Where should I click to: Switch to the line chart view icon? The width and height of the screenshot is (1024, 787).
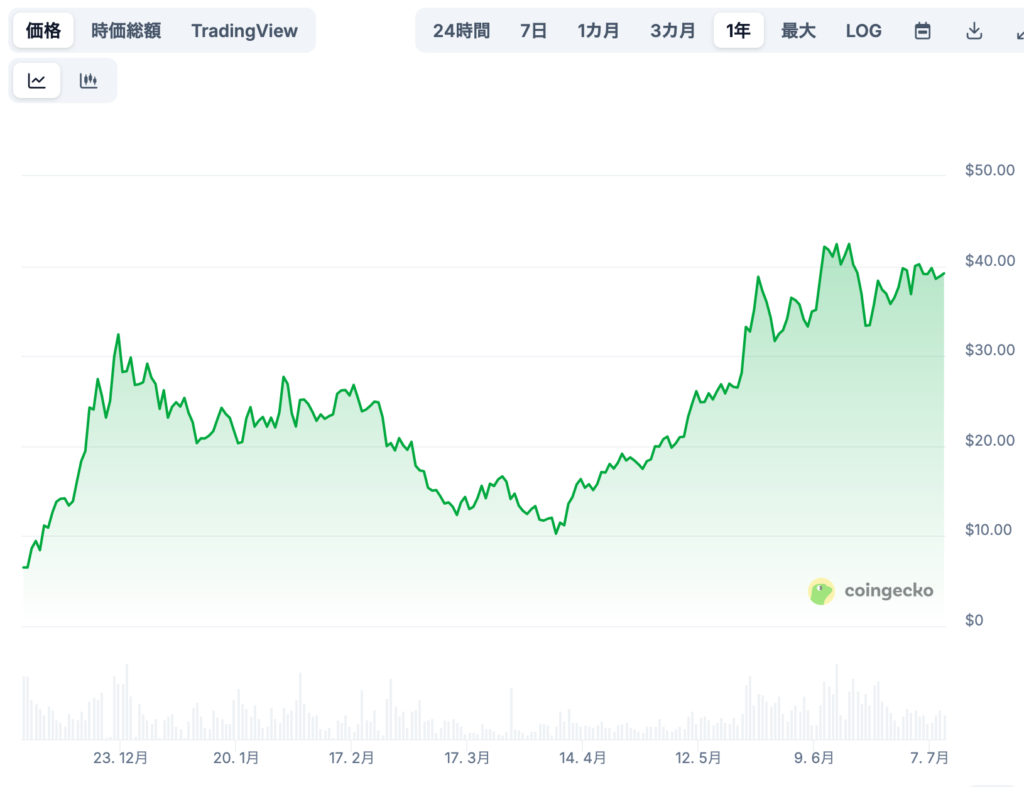(x=37, y=80)
